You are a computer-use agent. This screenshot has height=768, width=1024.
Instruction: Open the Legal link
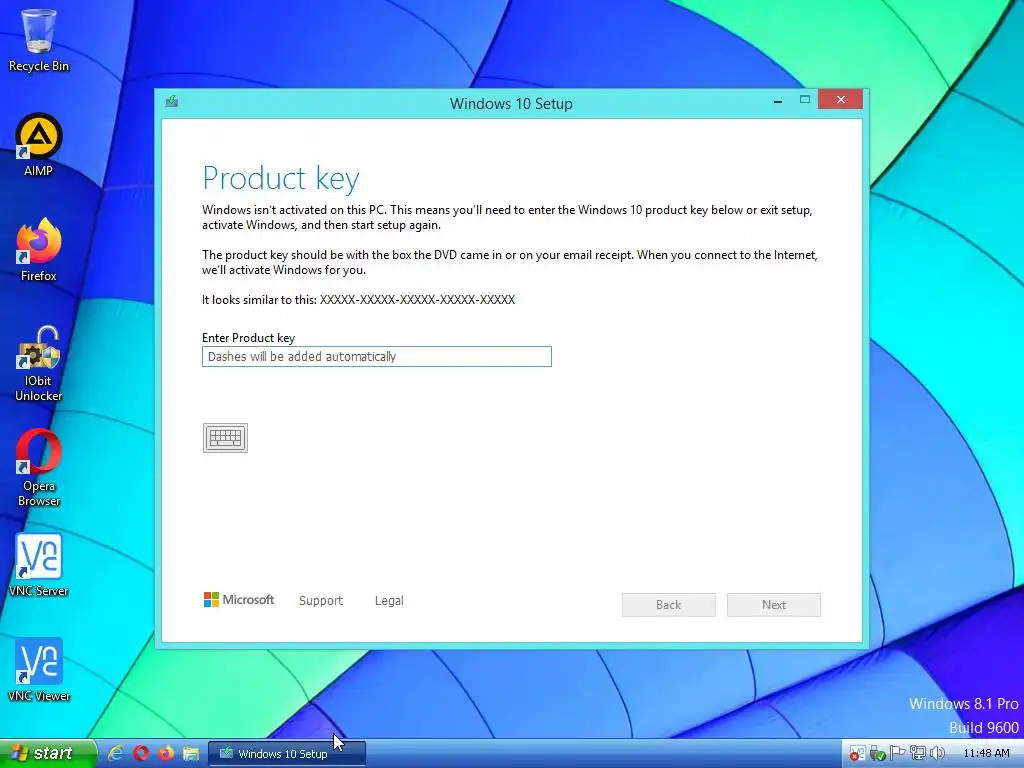pyautogui.click(x=389, y=601)
